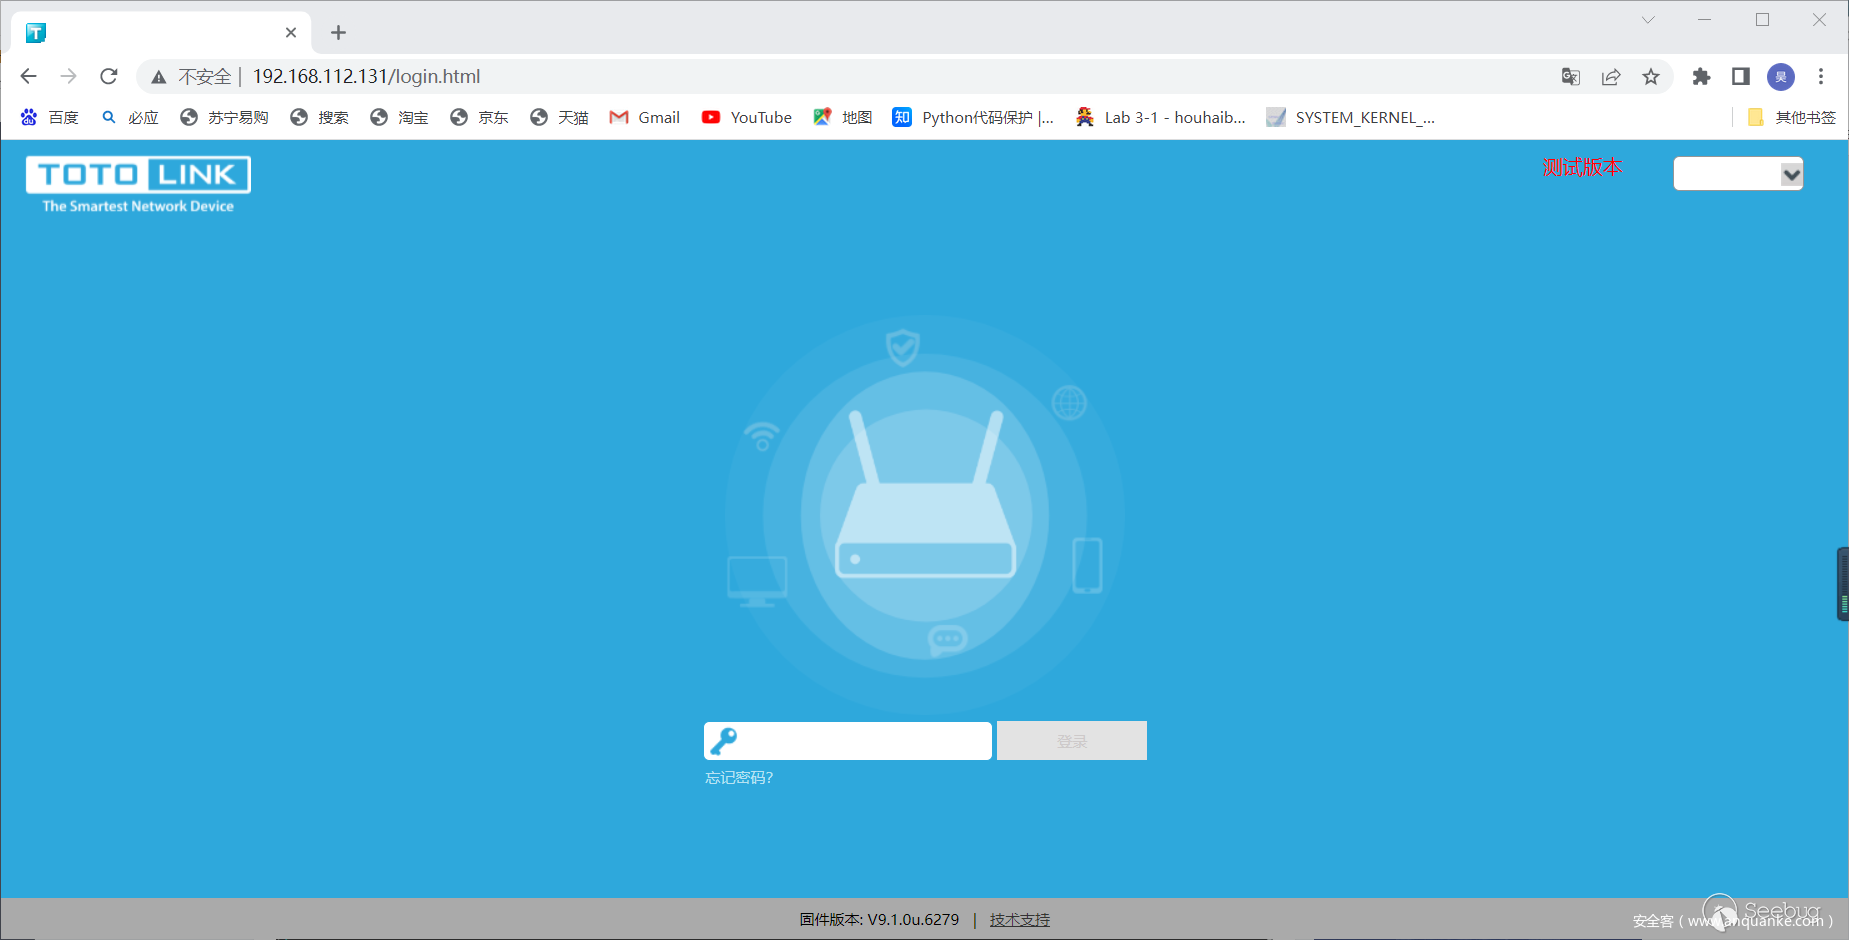Open the language selection dropdown
The height and width of the screenshot is (940, 1849).
[1738, 174]
